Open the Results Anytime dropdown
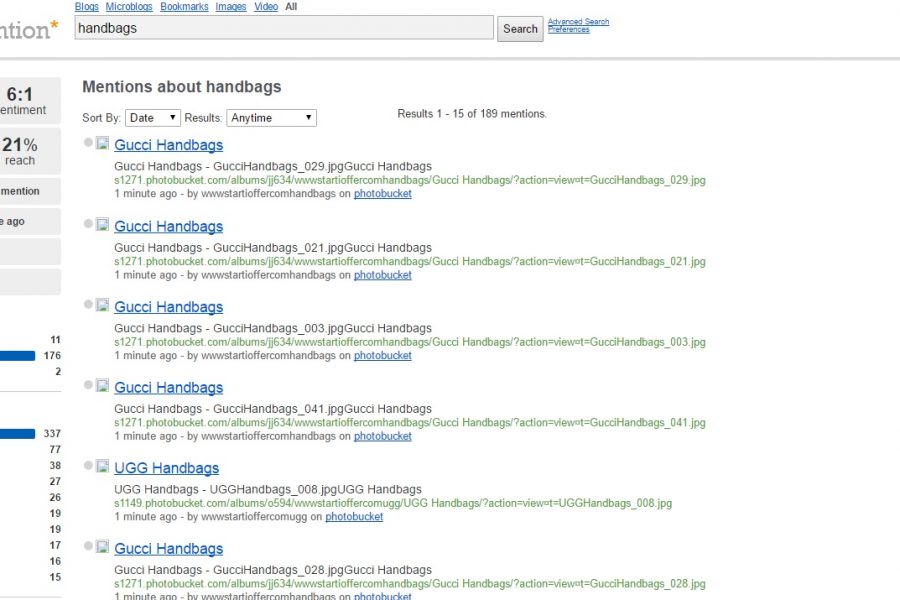This screenshot has height=600, width=900. click(271, 118)
